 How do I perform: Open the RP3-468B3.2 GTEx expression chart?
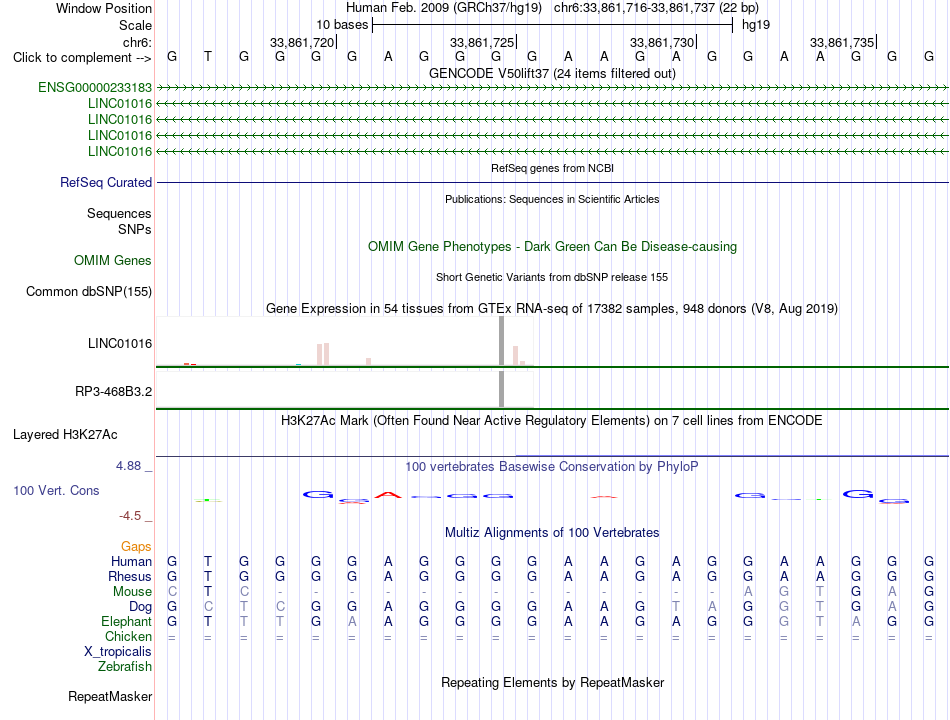[x=345, y=389]
